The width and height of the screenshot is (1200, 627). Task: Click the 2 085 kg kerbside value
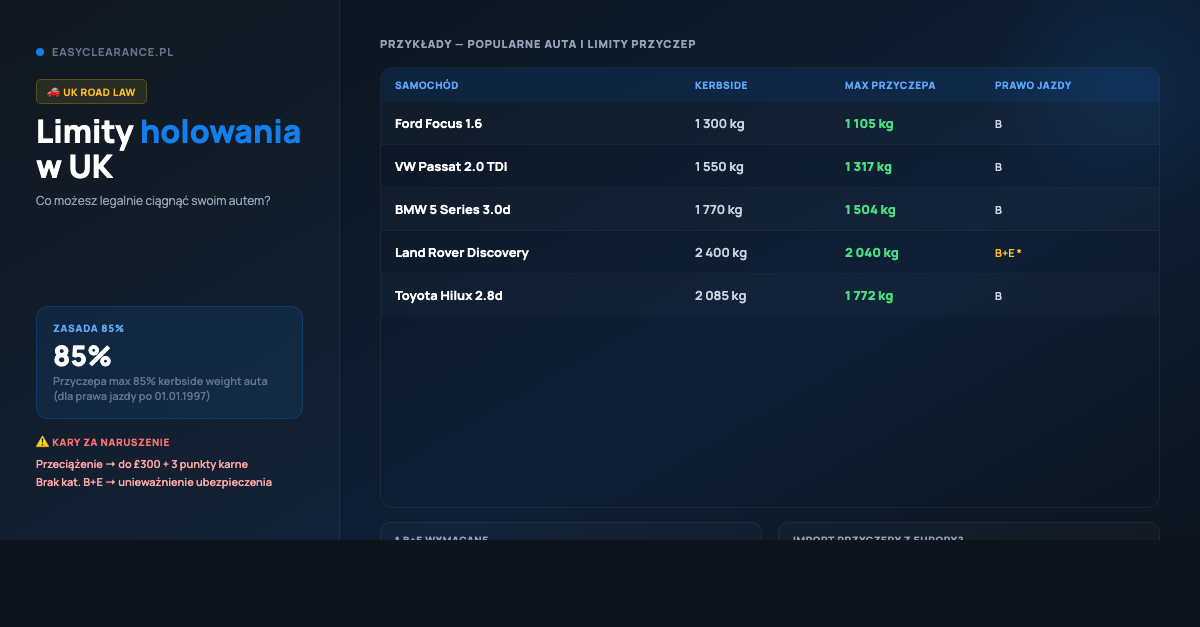(721, 296)
